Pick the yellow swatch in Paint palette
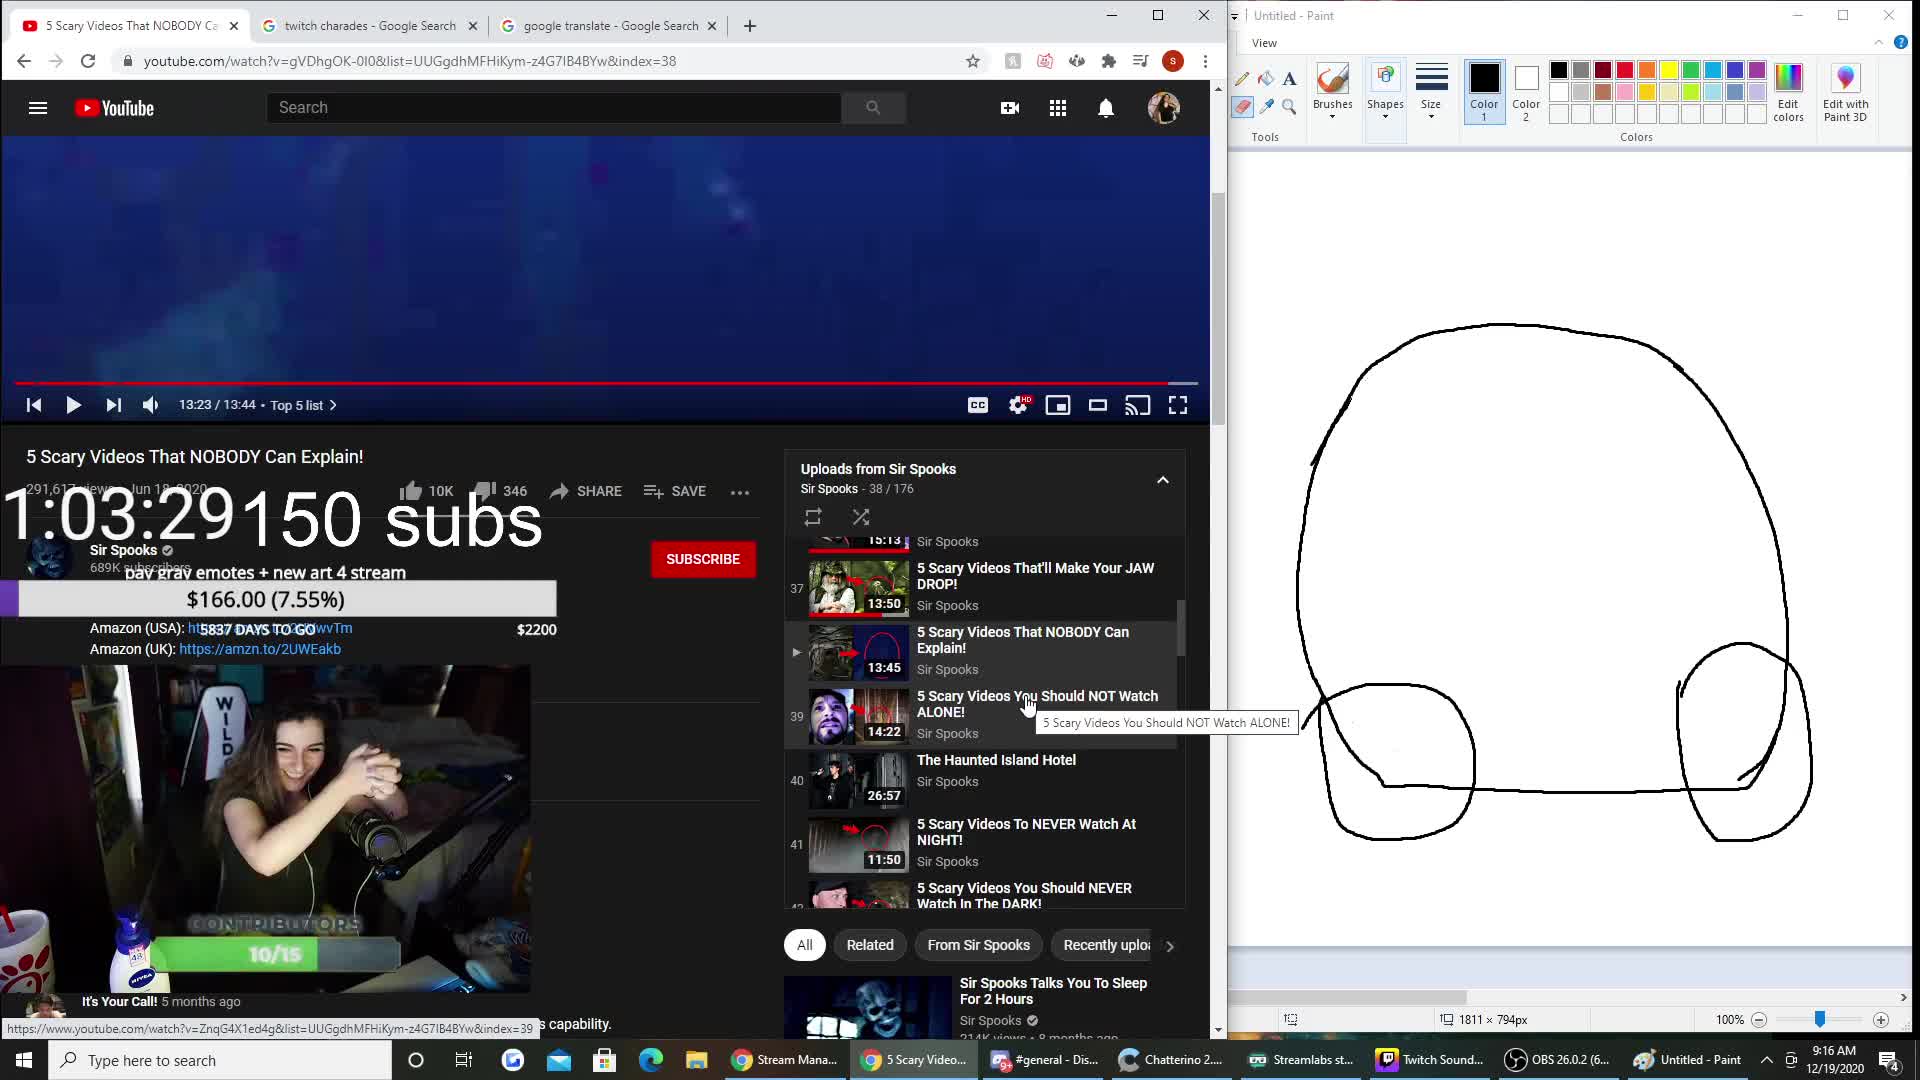This screenshot has width=1920, height=1080. (1669, 70)
